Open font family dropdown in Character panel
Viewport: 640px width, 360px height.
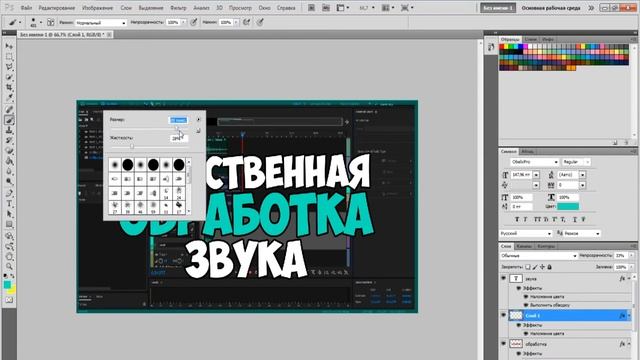pyautogui.click(x=534, y=162)
